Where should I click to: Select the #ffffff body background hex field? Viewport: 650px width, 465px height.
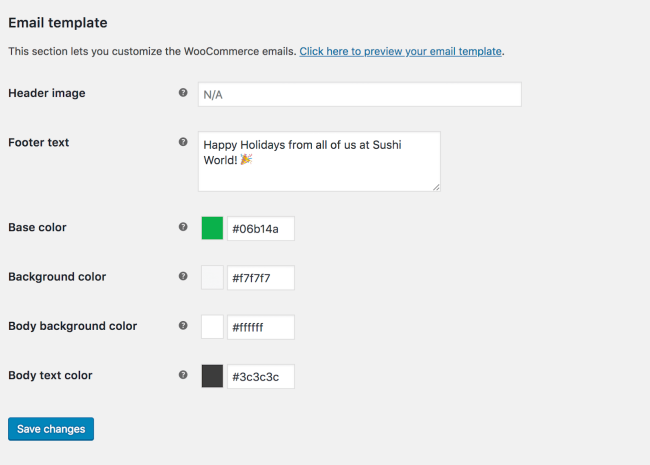[x=261, y=327]
